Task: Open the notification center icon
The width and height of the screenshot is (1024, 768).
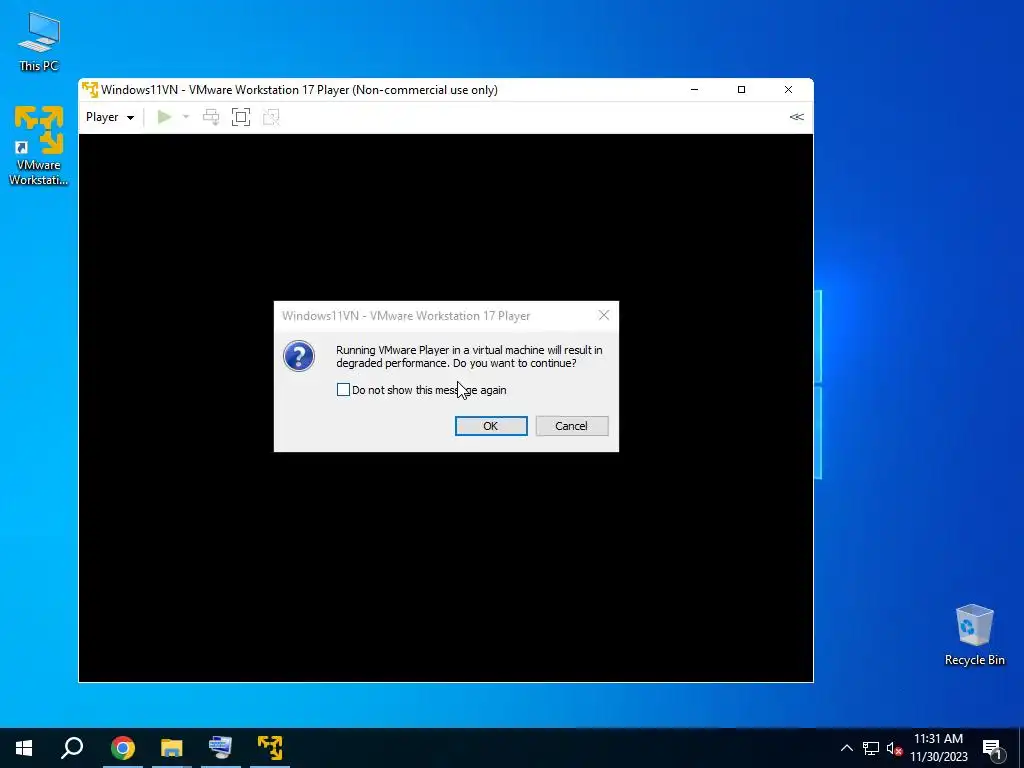Action: [x=992, y=749]
